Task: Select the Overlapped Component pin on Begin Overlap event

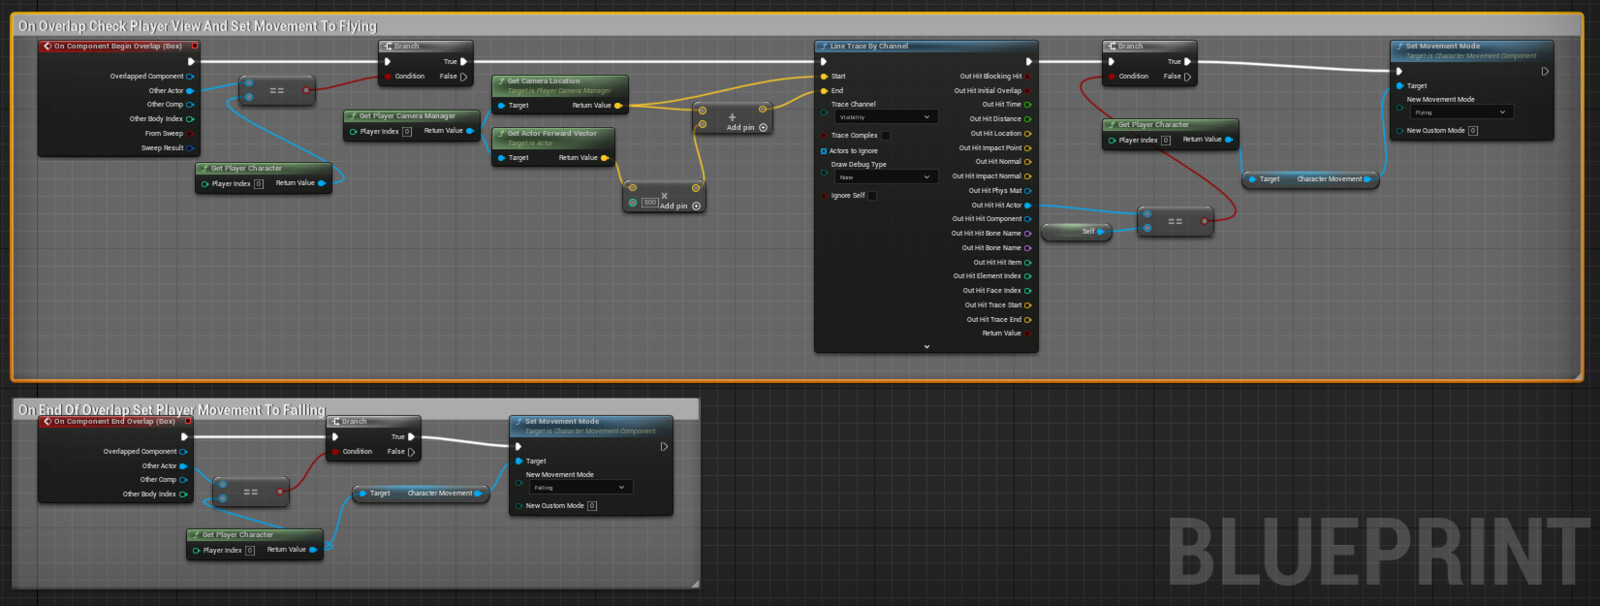Action: click(x=190, y=76)
